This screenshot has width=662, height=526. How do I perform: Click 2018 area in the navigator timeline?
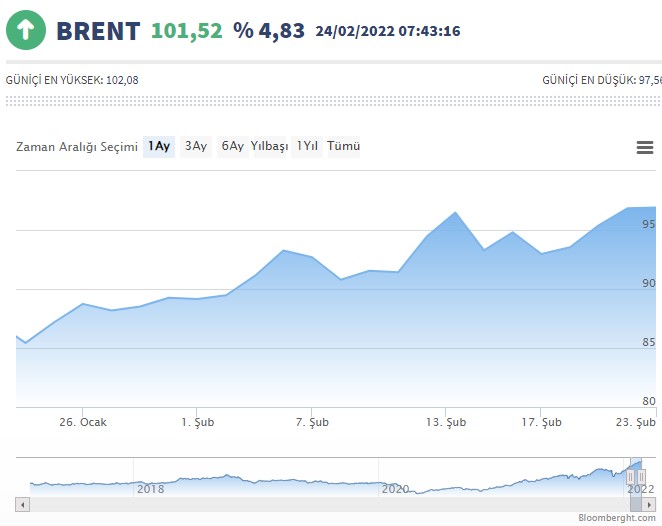pos(150,488)
